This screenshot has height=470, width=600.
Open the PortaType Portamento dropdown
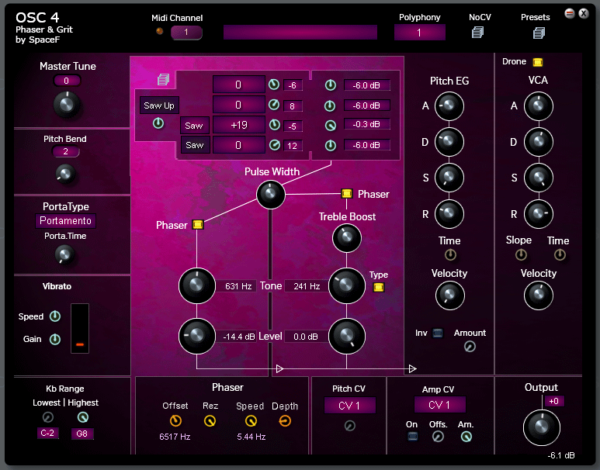click(x=66, y=220)
